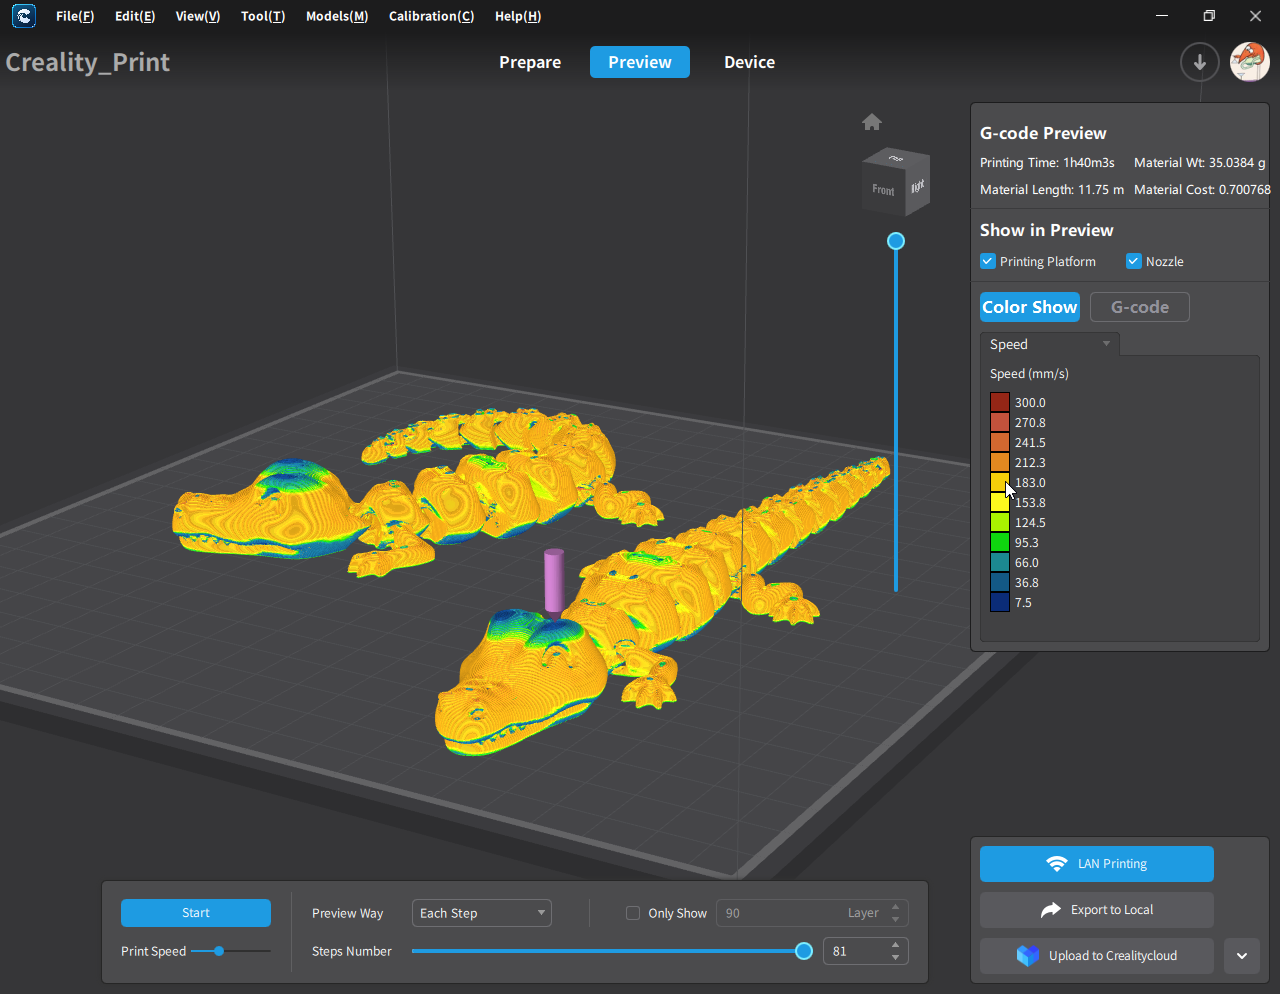
Task: Expand more upload options chevron
Action: coord(1242,956)
